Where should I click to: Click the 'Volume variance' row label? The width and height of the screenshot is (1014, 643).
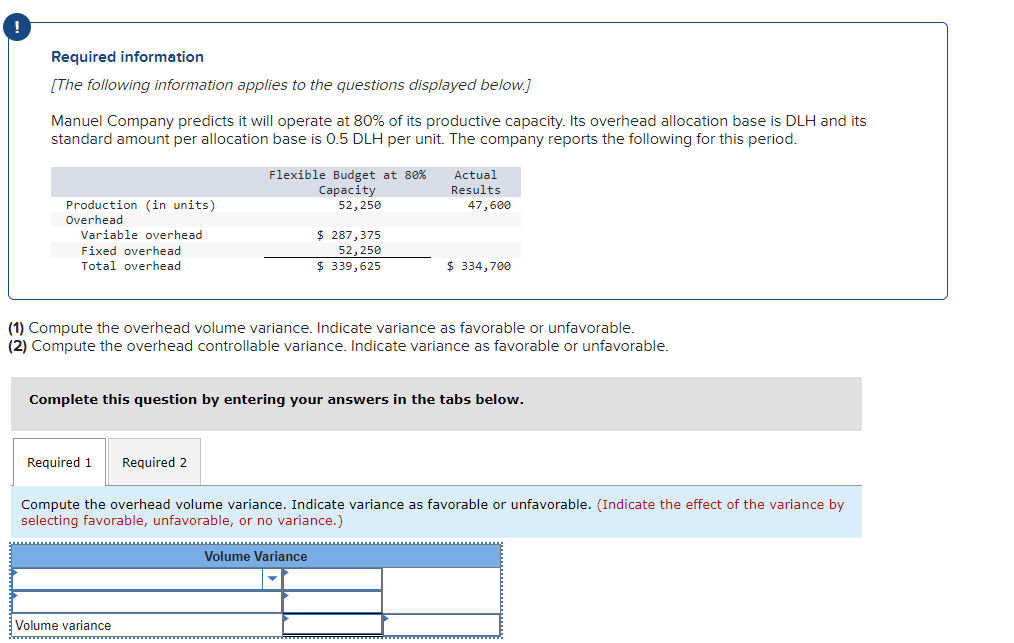pyautogui.click(x=63, y=626)
